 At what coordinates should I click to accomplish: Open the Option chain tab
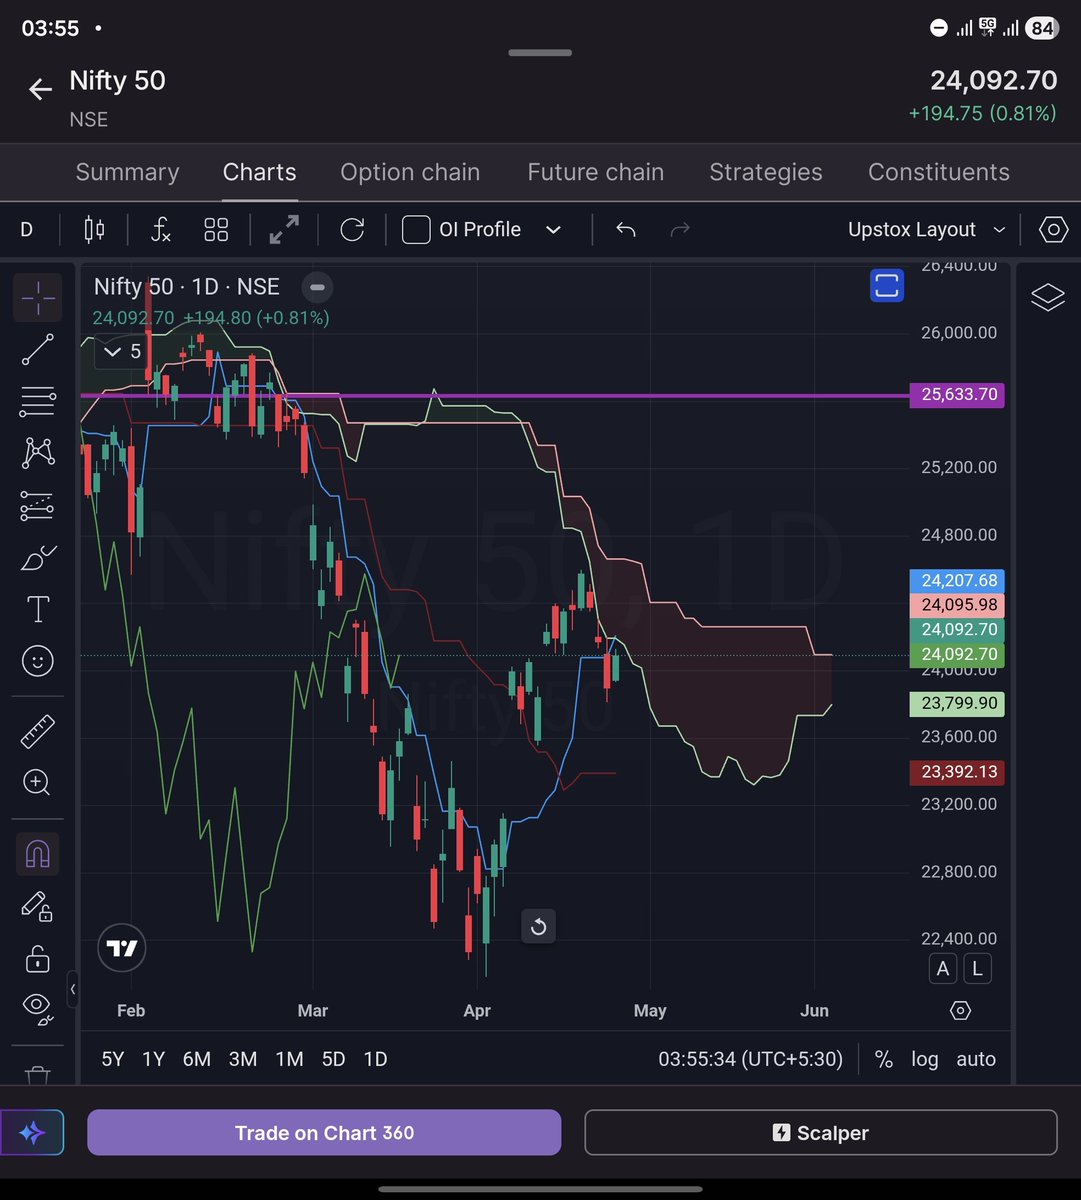pyautogui.click(x=410, y=172)
